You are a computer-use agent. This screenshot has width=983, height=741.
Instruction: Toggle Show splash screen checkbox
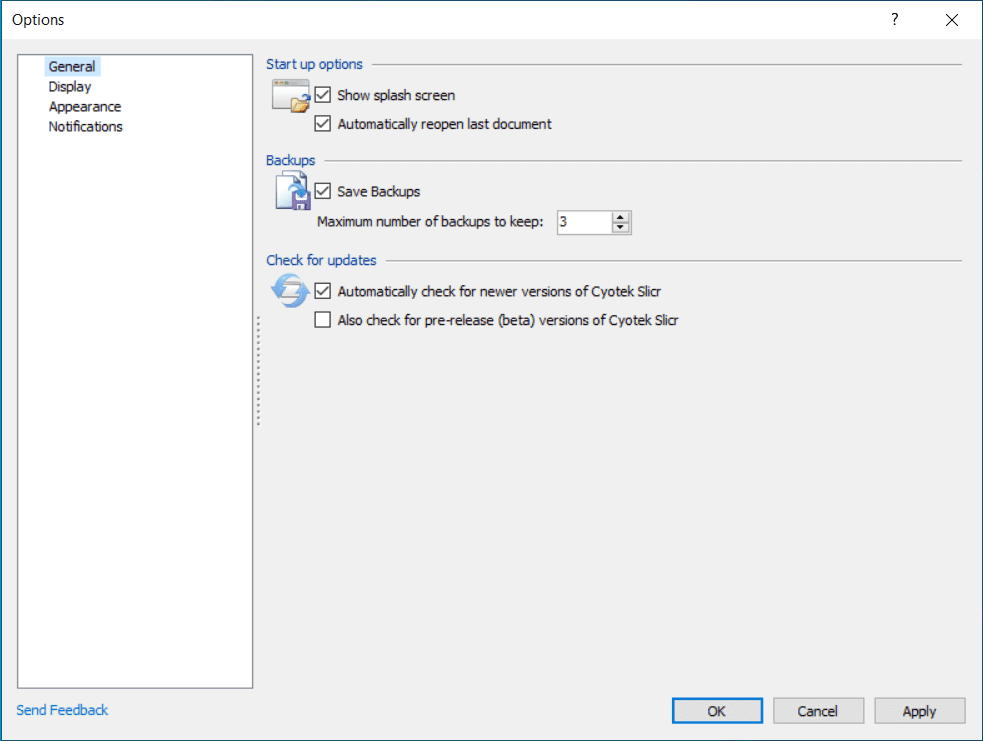pyautogui.click(x=323, y=96)
